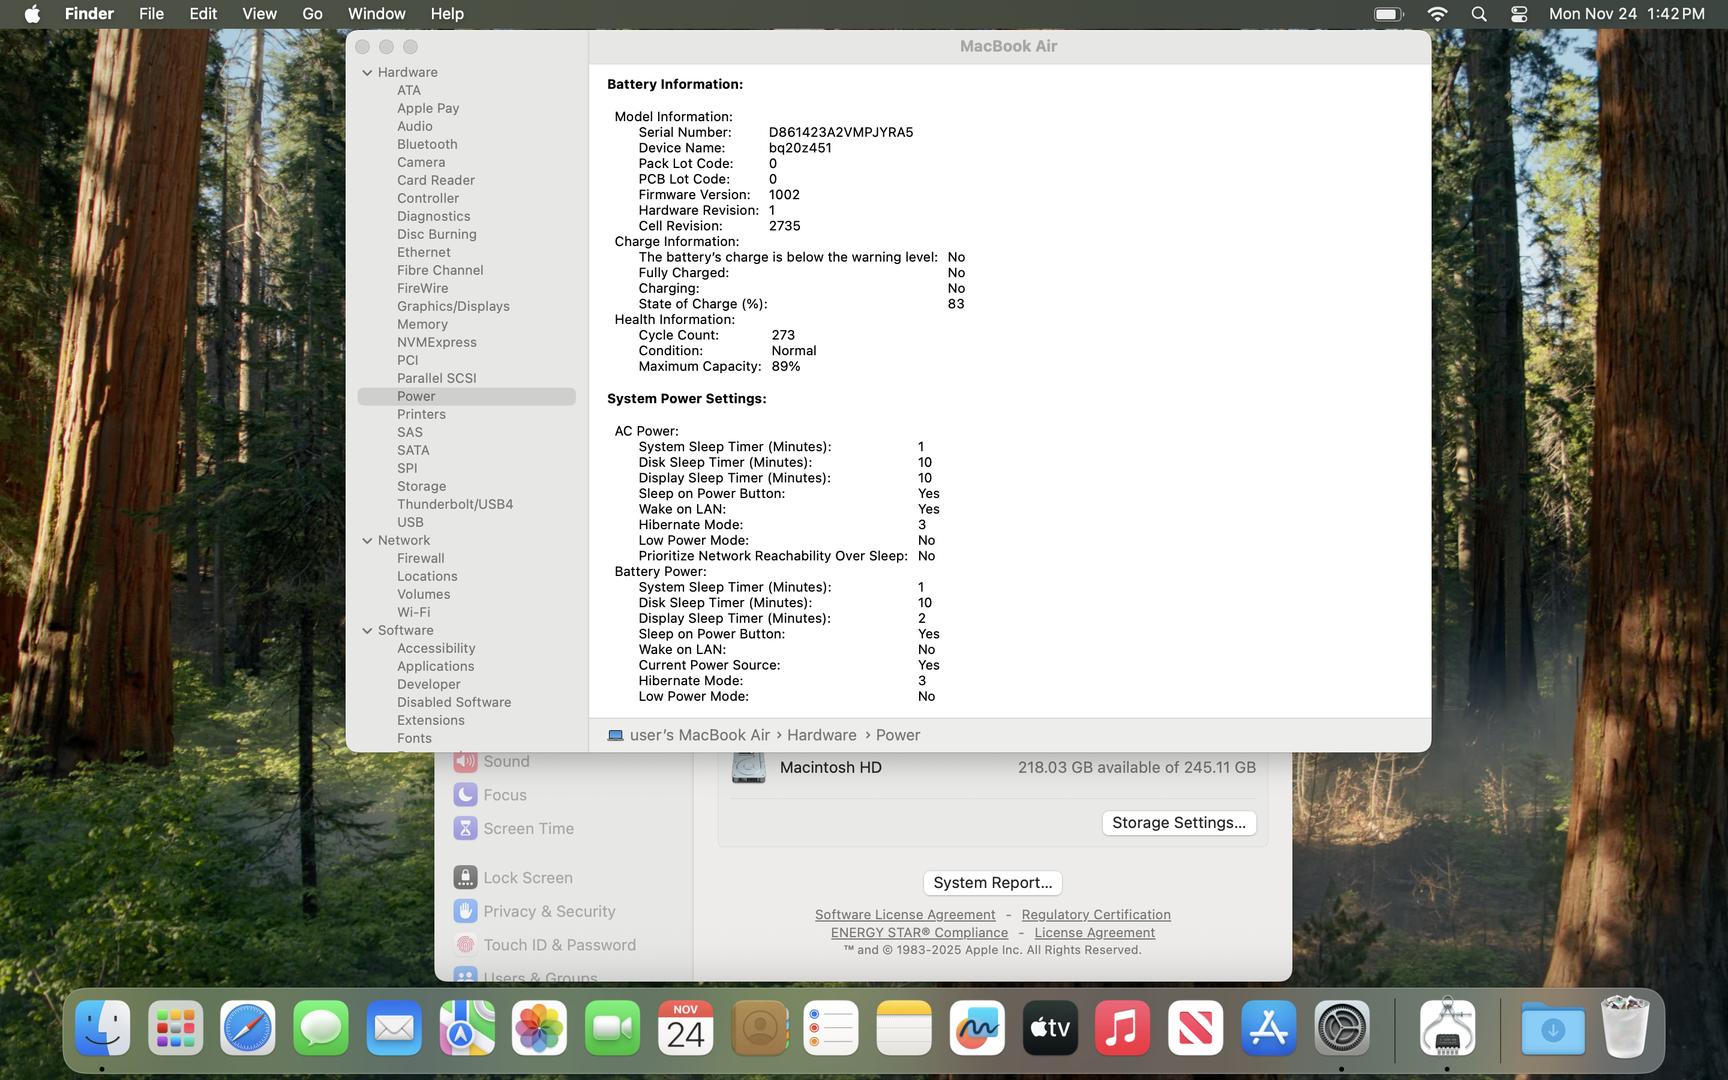The height and width of the screenshot is (1080, 1728).
Task: Collapse the Hardware section
Action: tap(367, 73)
